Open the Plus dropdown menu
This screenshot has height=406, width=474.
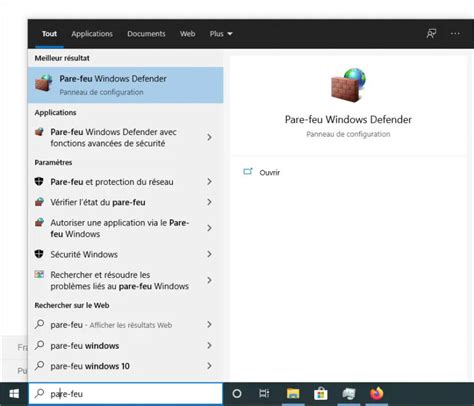click(x=221, y=34)
